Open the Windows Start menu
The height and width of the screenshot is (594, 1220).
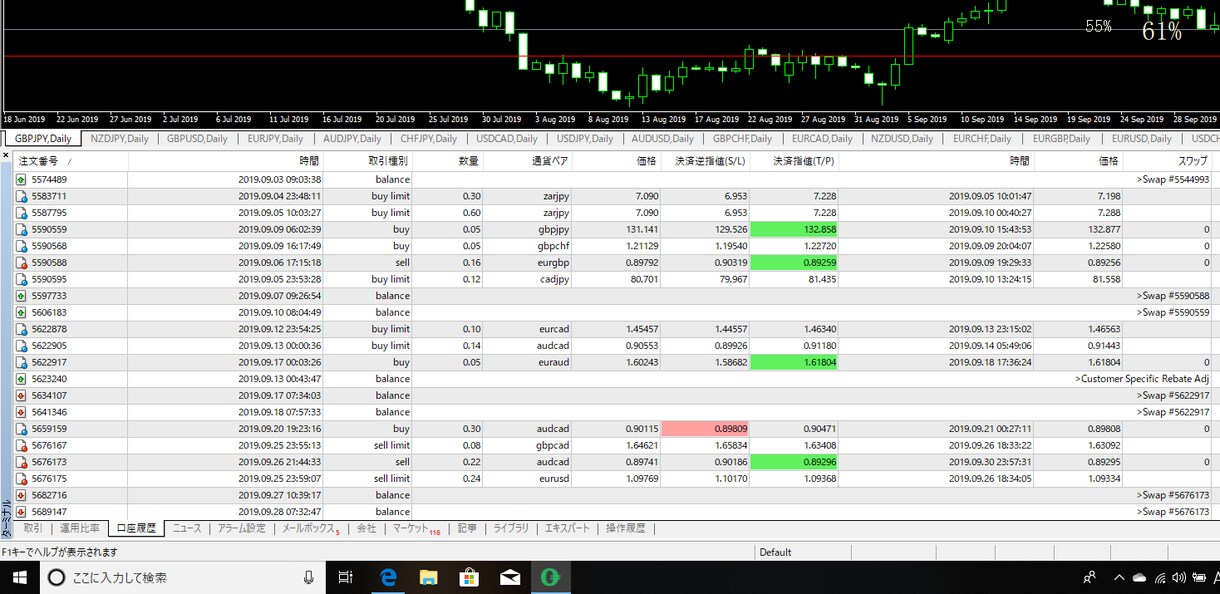pyautogui.click(x=19, y=577)
